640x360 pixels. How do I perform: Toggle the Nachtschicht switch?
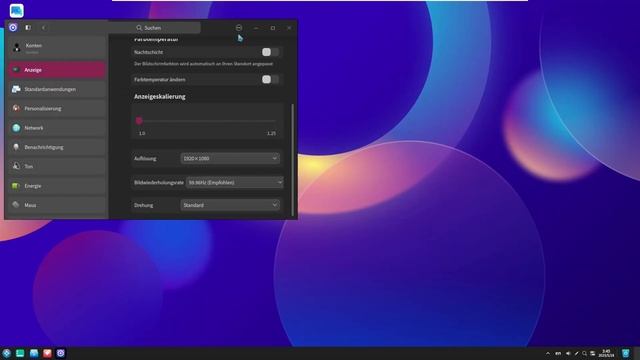(x=271, y=52)
